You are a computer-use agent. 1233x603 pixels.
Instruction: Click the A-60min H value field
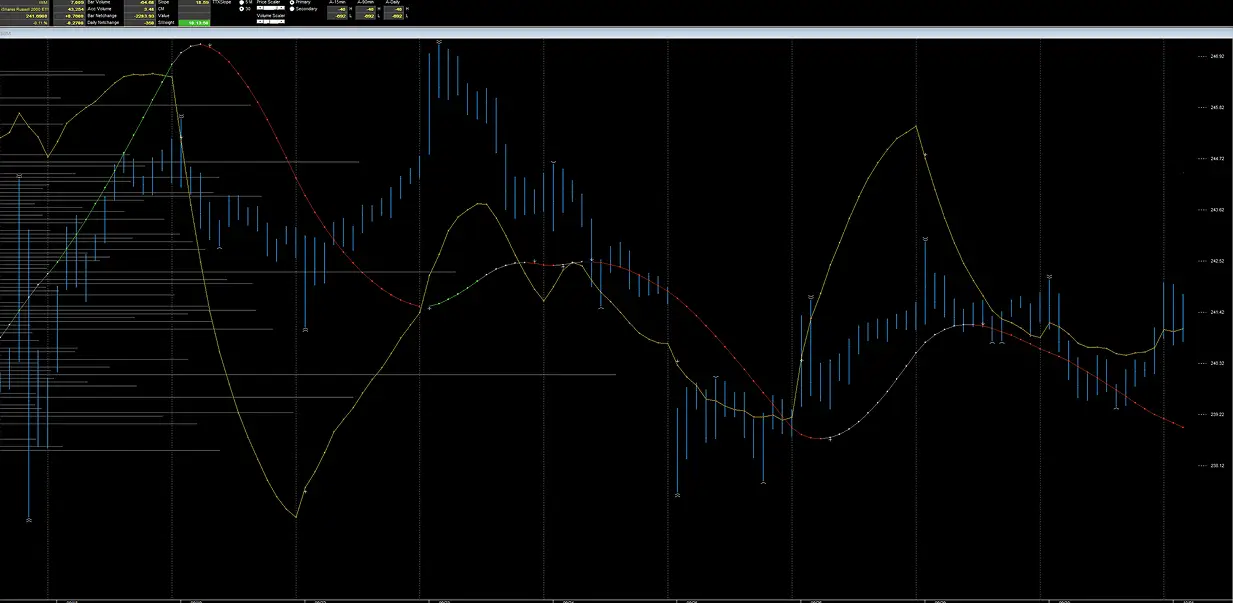click(x=368, y=9)
